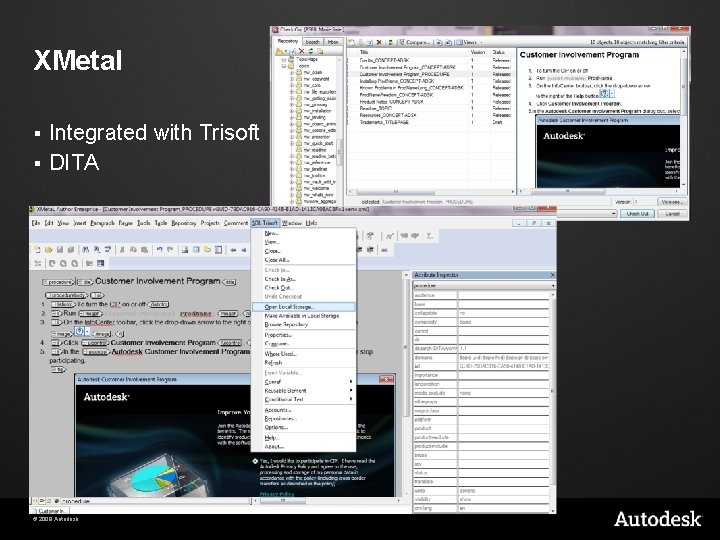Click the Undo arrow icon in XMetal toolbar
Image resolution: width=720 pixels, height=540 pixels.
click(159, 250)
